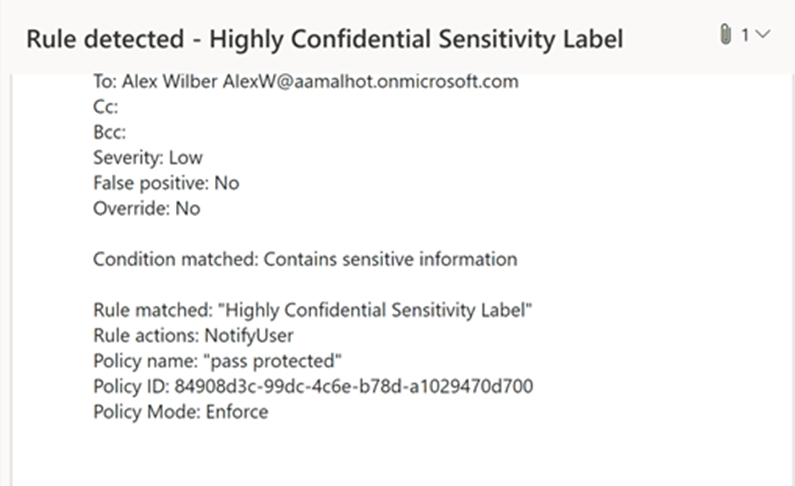Expand the attachments chevron in the header

(x=763, y=34)
